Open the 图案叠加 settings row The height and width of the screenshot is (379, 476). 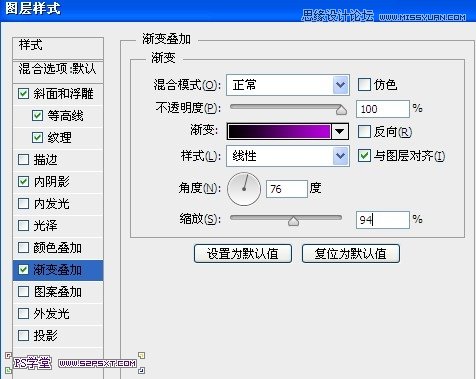pos(58,292)
